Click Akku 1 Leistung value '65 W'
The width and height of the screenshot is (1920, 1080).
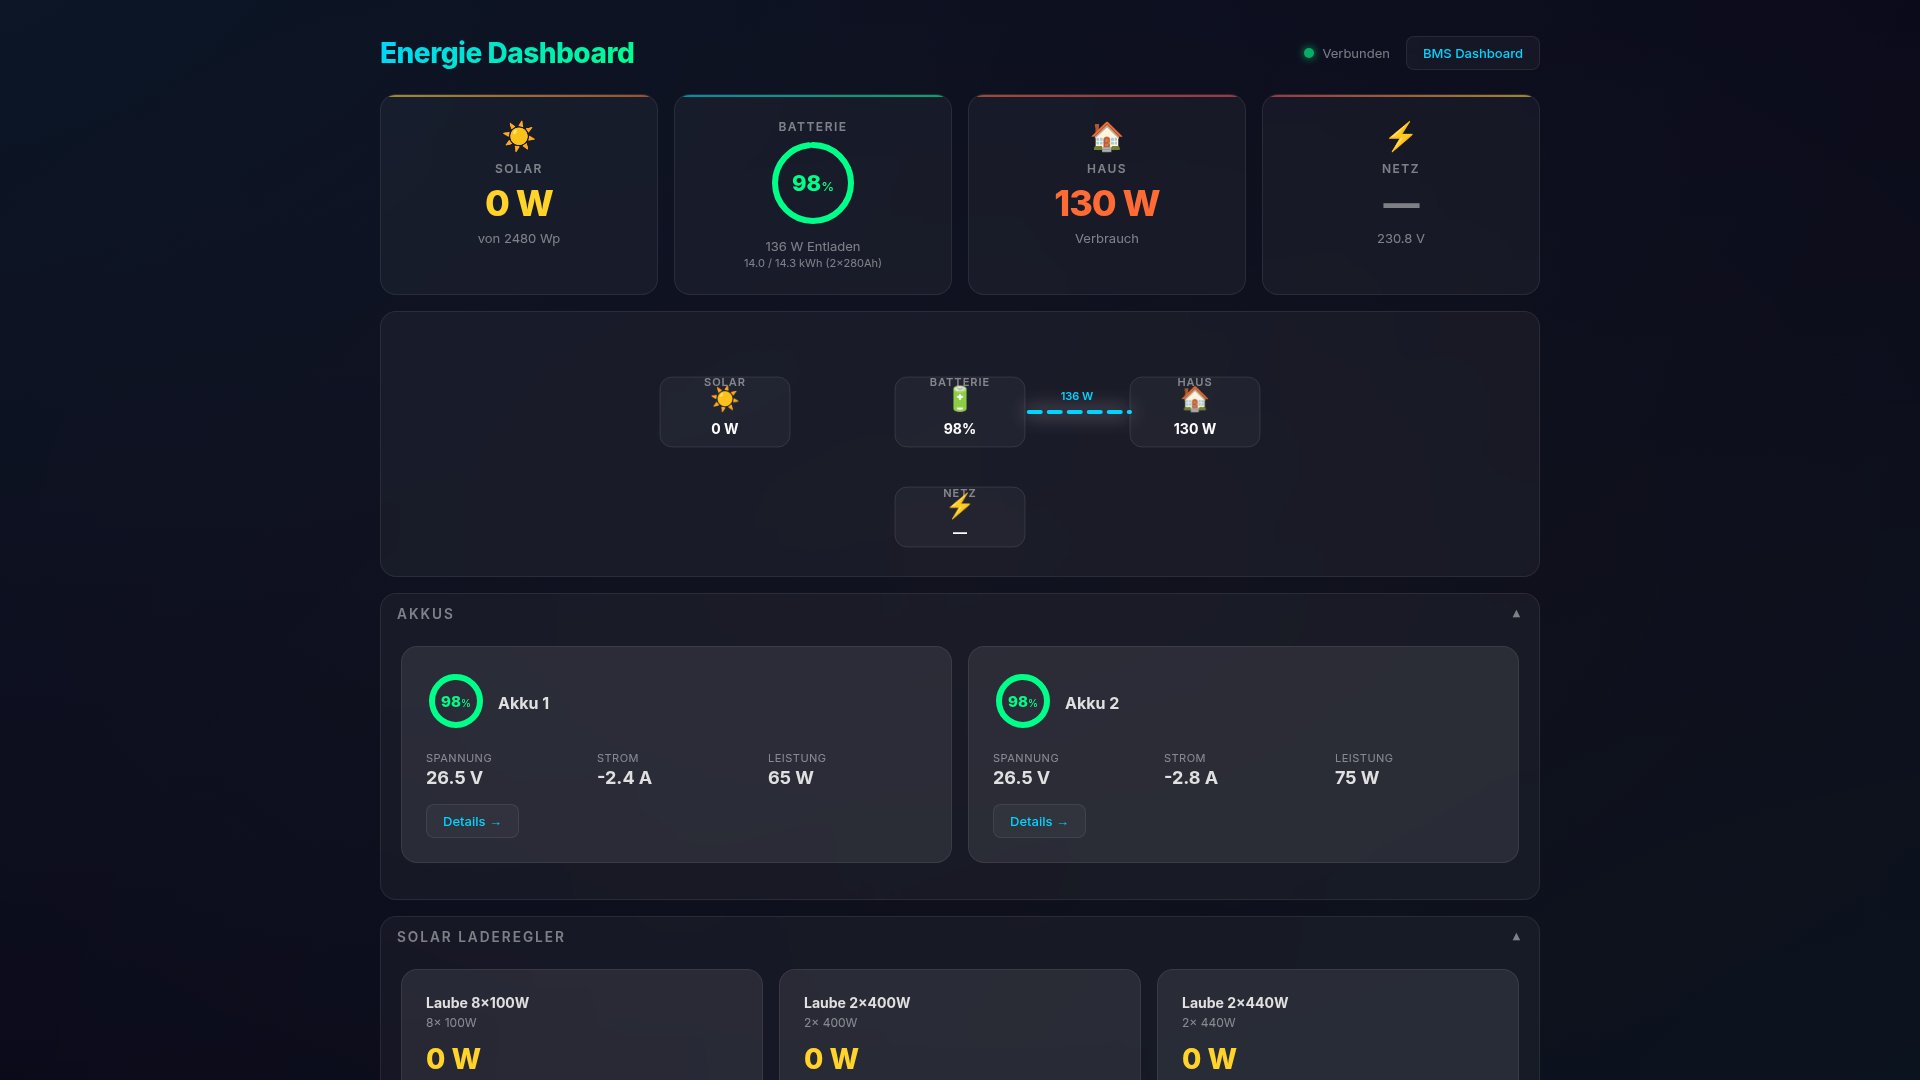790,777
